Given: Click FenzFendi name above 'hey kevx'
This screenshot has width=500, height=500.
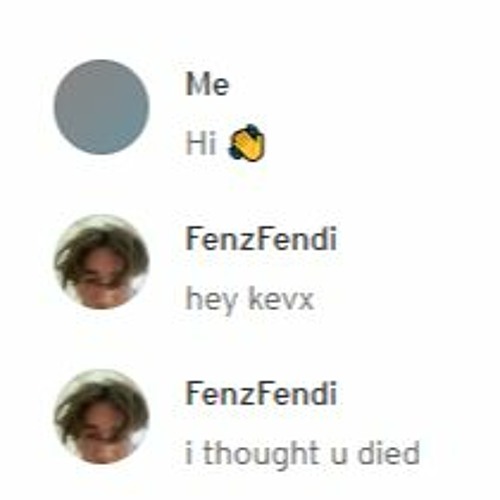Looking at the screenshot, I should click(261, 239).
